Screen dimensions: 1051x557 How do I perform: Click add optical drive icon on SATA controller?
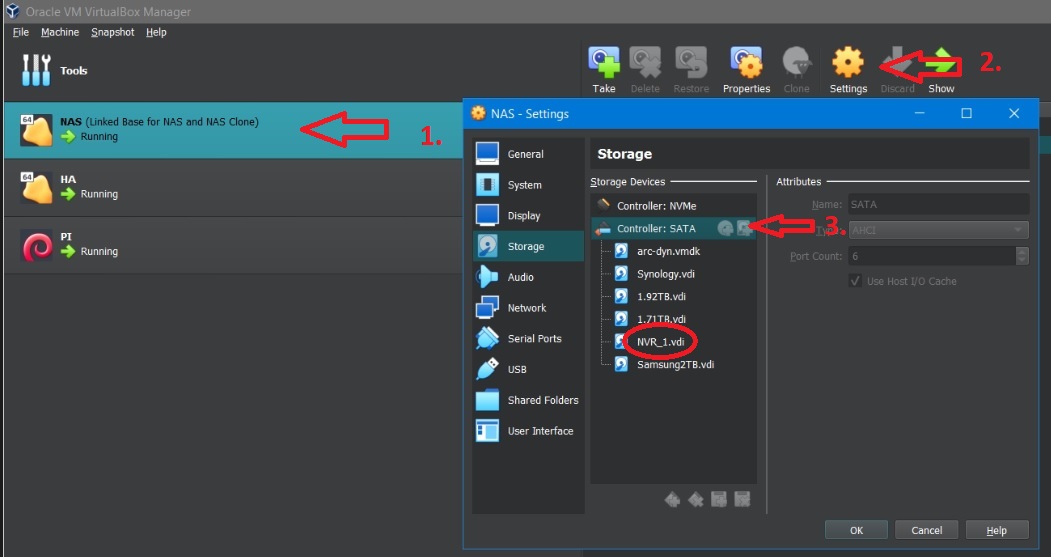[725, 229]
